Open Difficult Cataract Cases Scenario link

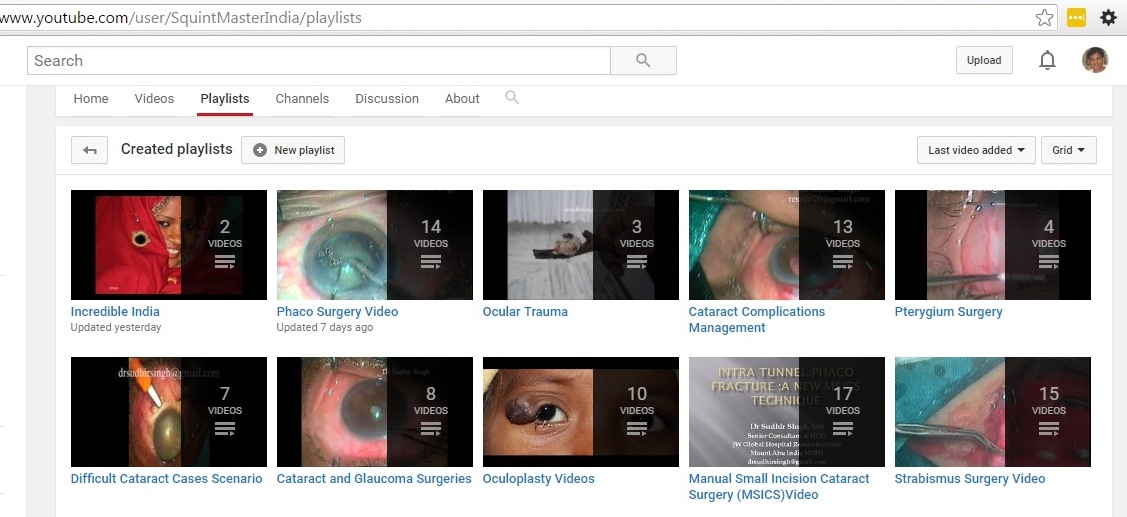coord(167,478)
